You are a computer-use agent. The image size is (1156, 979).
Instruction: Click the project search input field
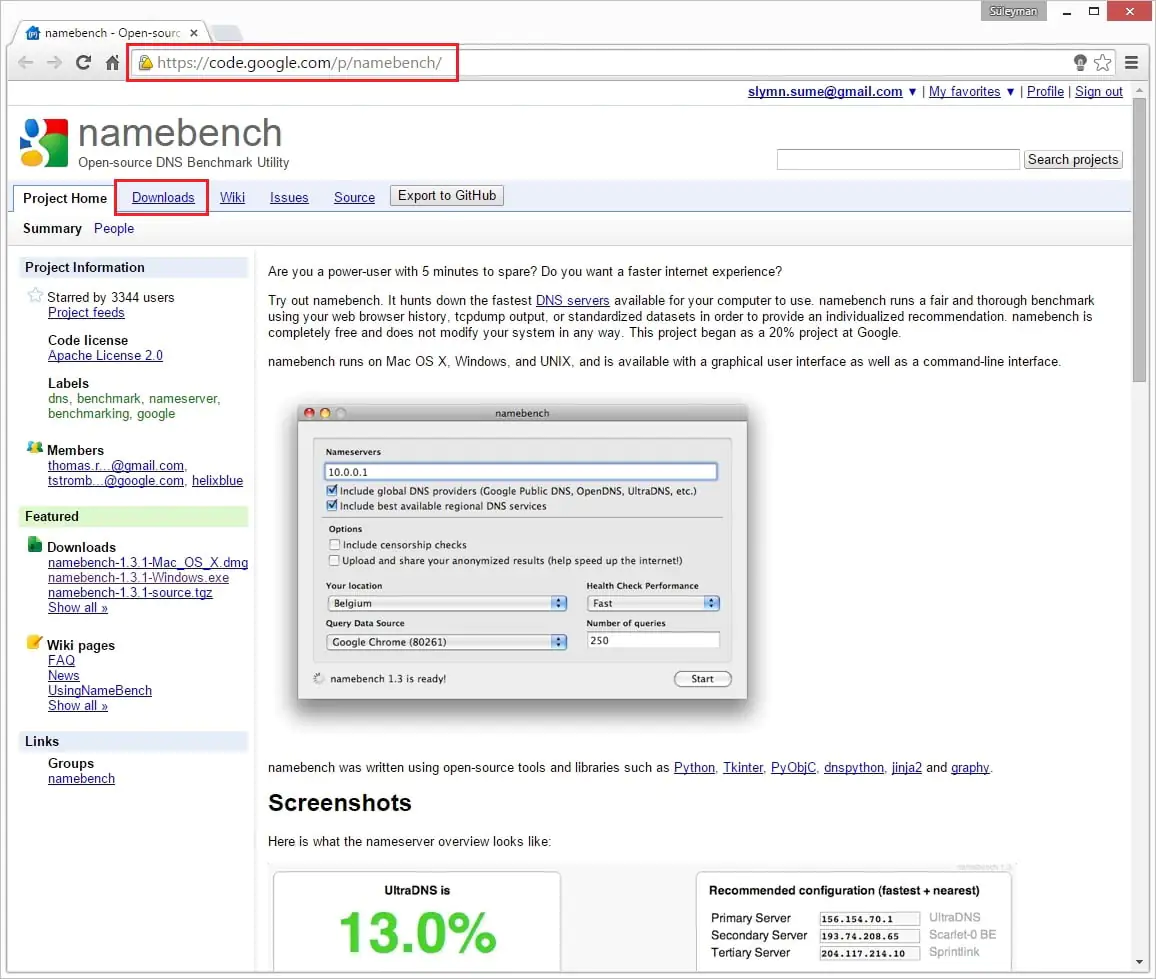(x=897, y=160)
